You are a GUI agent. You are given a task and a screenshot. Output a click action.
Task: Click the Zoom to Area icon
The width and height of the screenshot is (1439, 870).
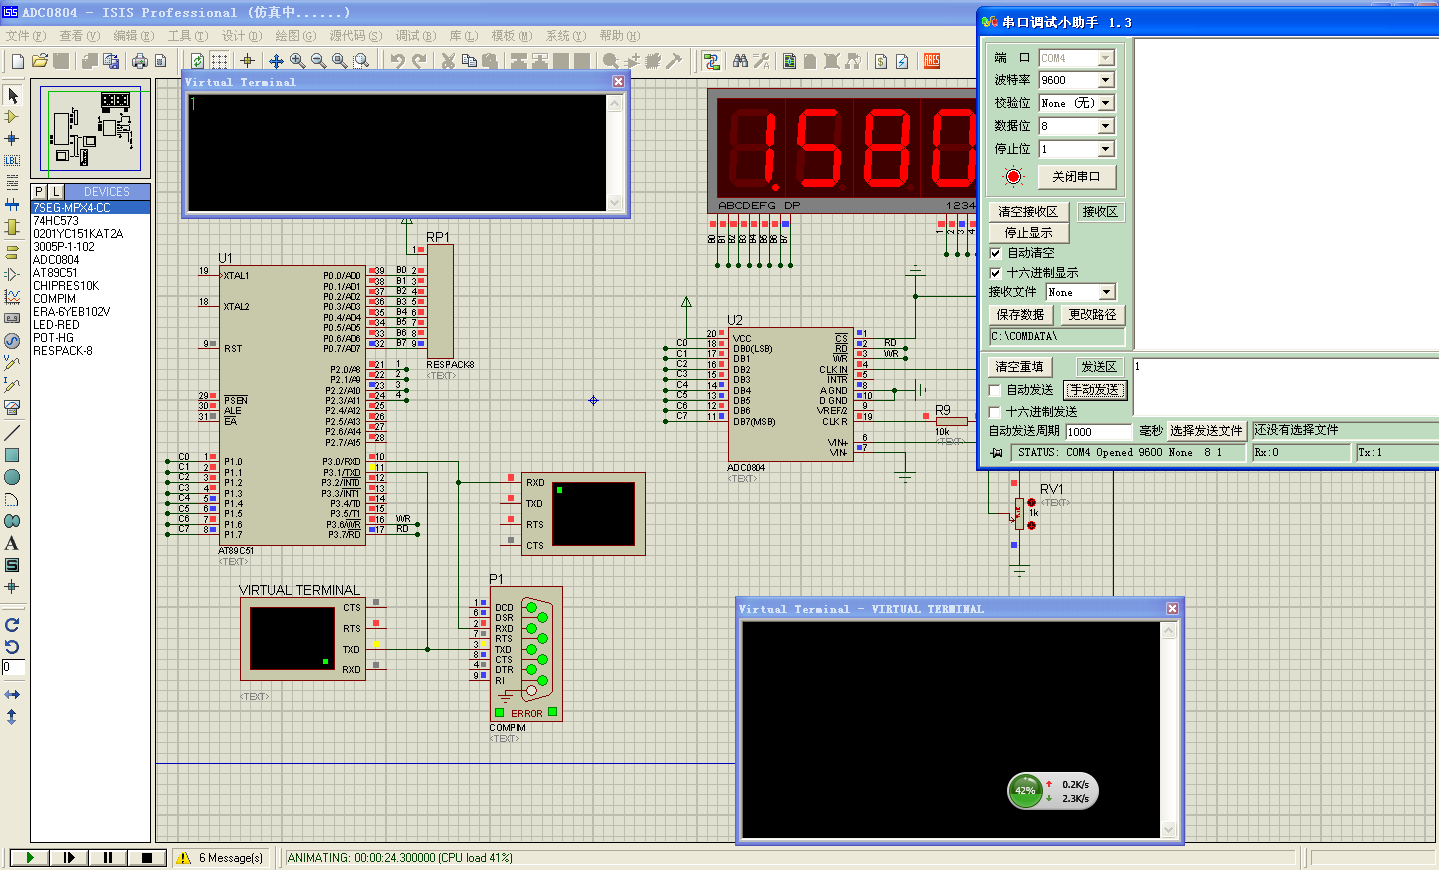[x=361, y=61]
